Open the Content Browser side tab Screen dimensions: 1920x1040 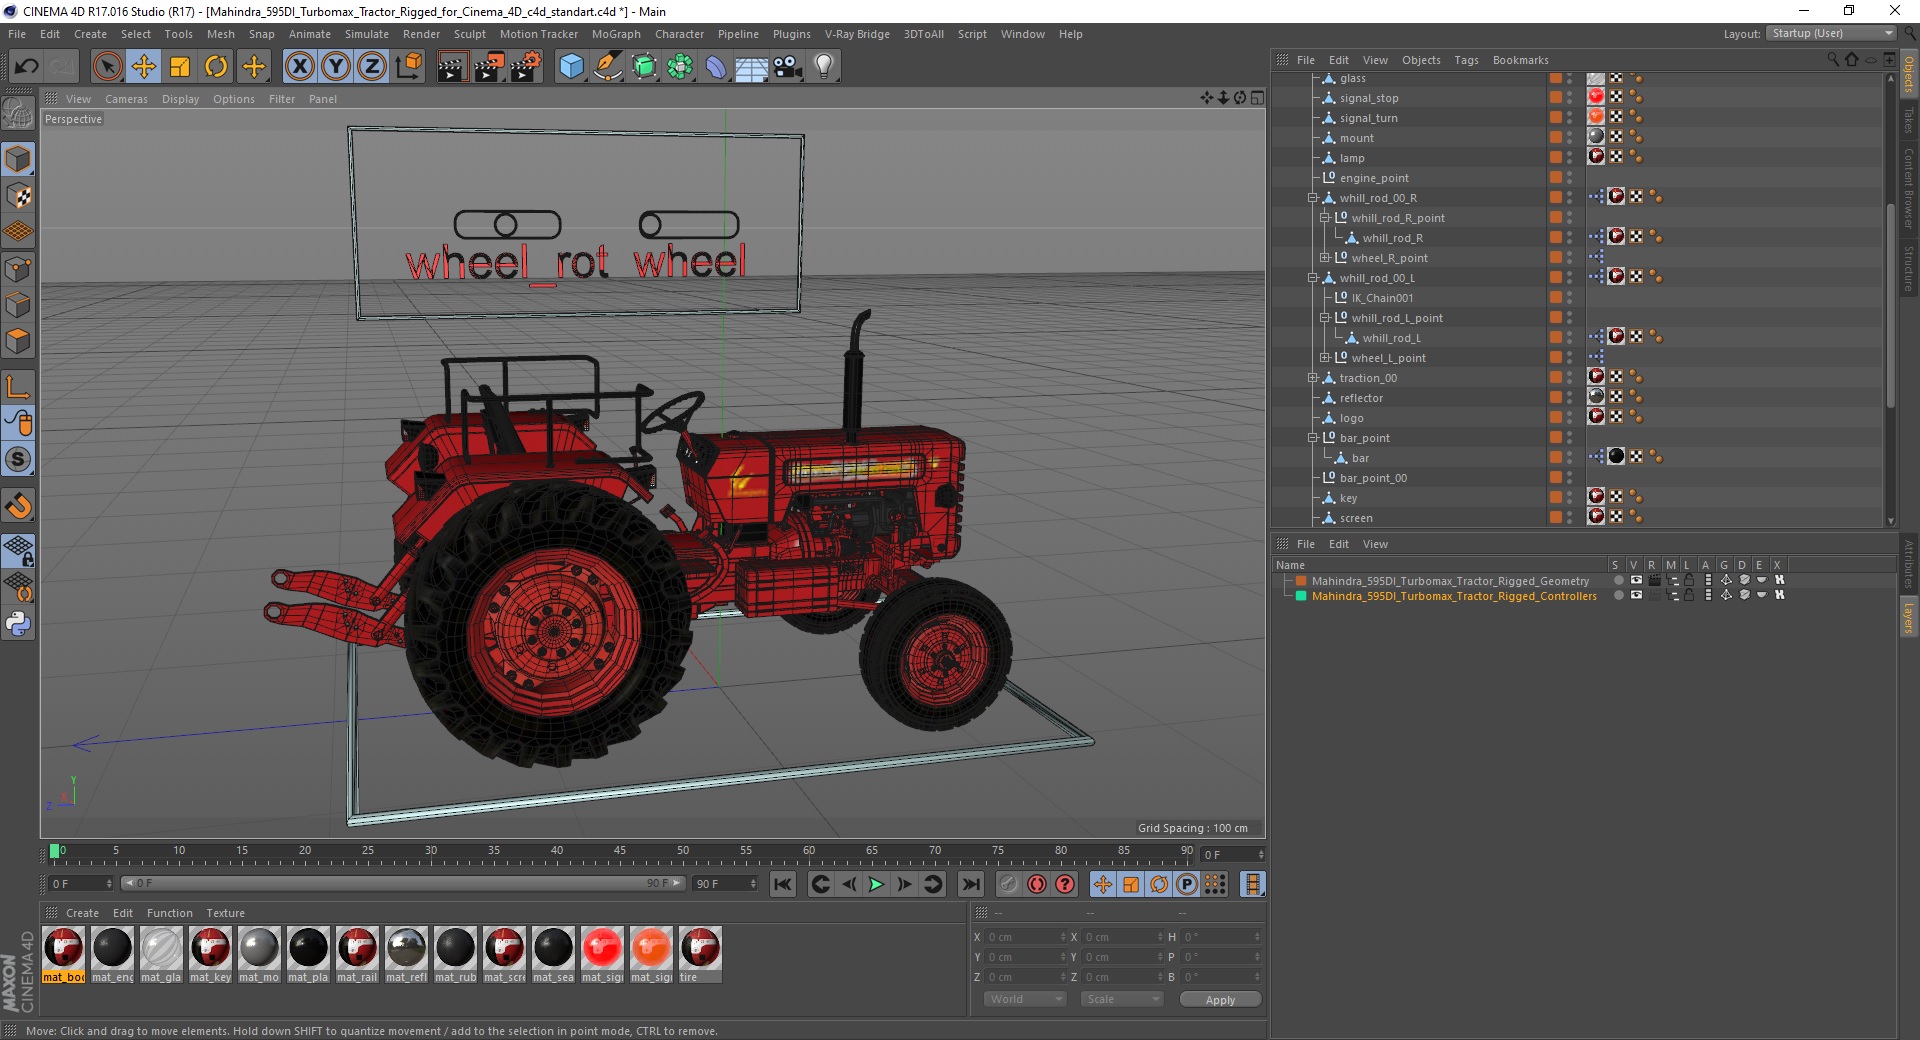[1908, 189]
